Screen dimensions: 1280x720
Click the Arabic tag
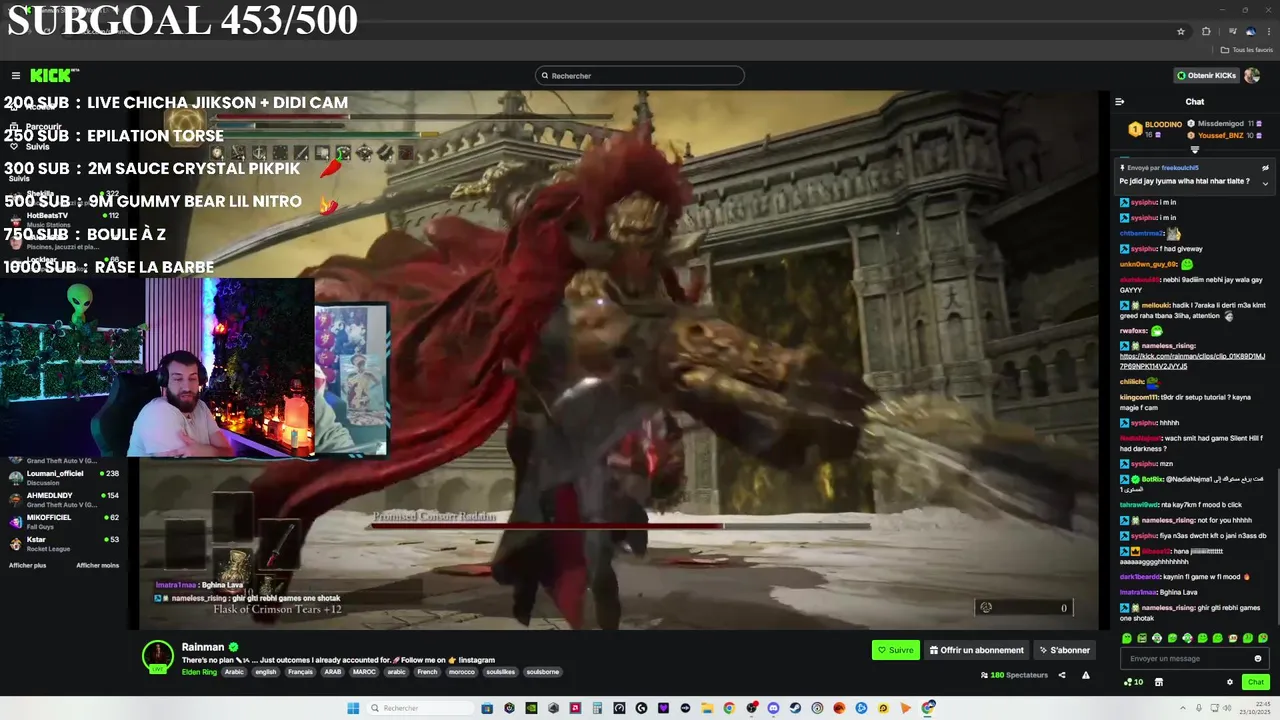234,672
